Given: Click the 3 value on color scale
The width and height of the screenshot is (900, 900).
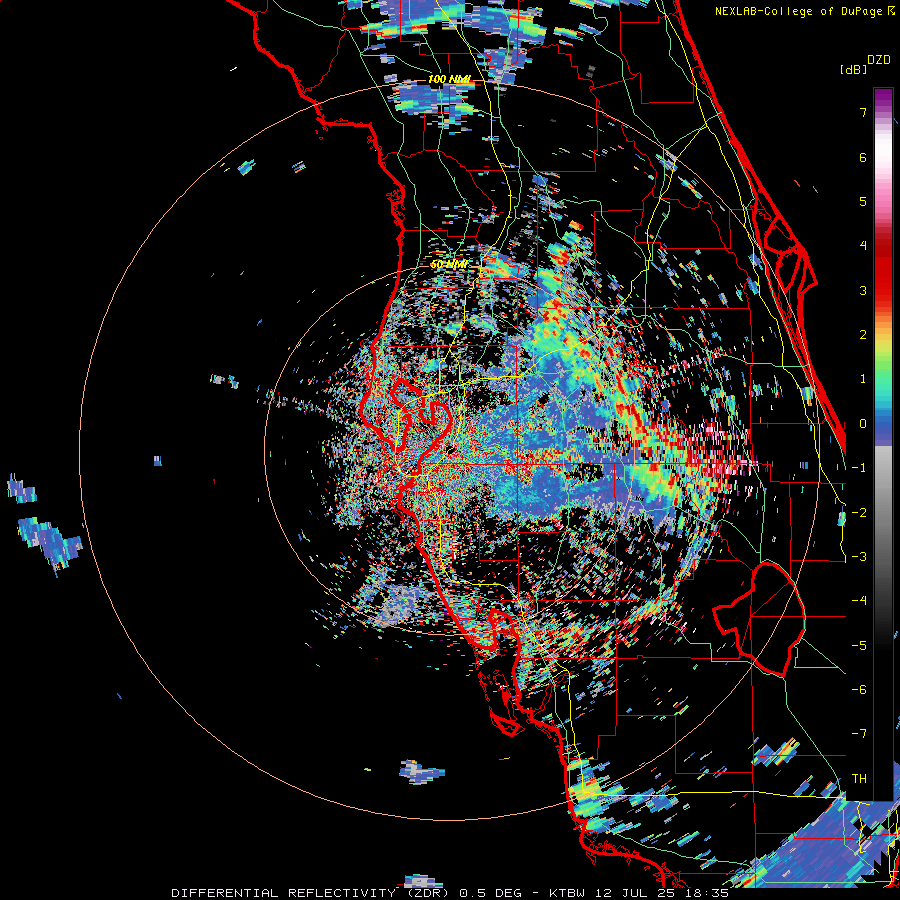Looking at the screenshot, I should tap(863, 290).
